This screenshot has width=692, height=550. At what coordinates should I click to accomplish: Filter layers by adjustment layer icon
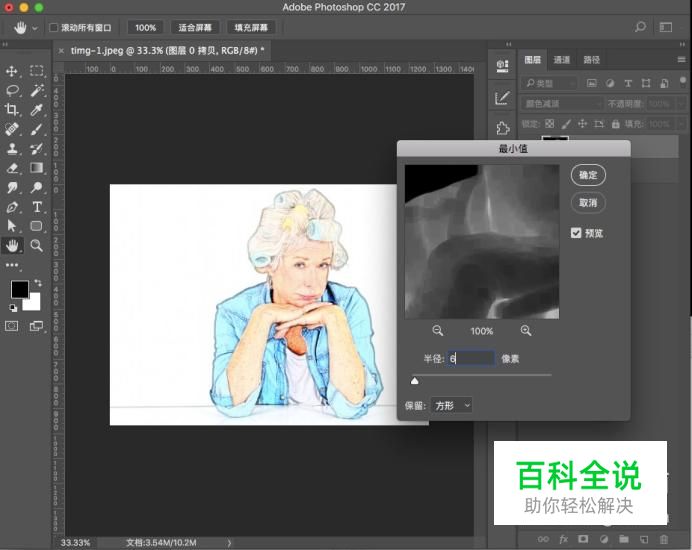(610, 83)
